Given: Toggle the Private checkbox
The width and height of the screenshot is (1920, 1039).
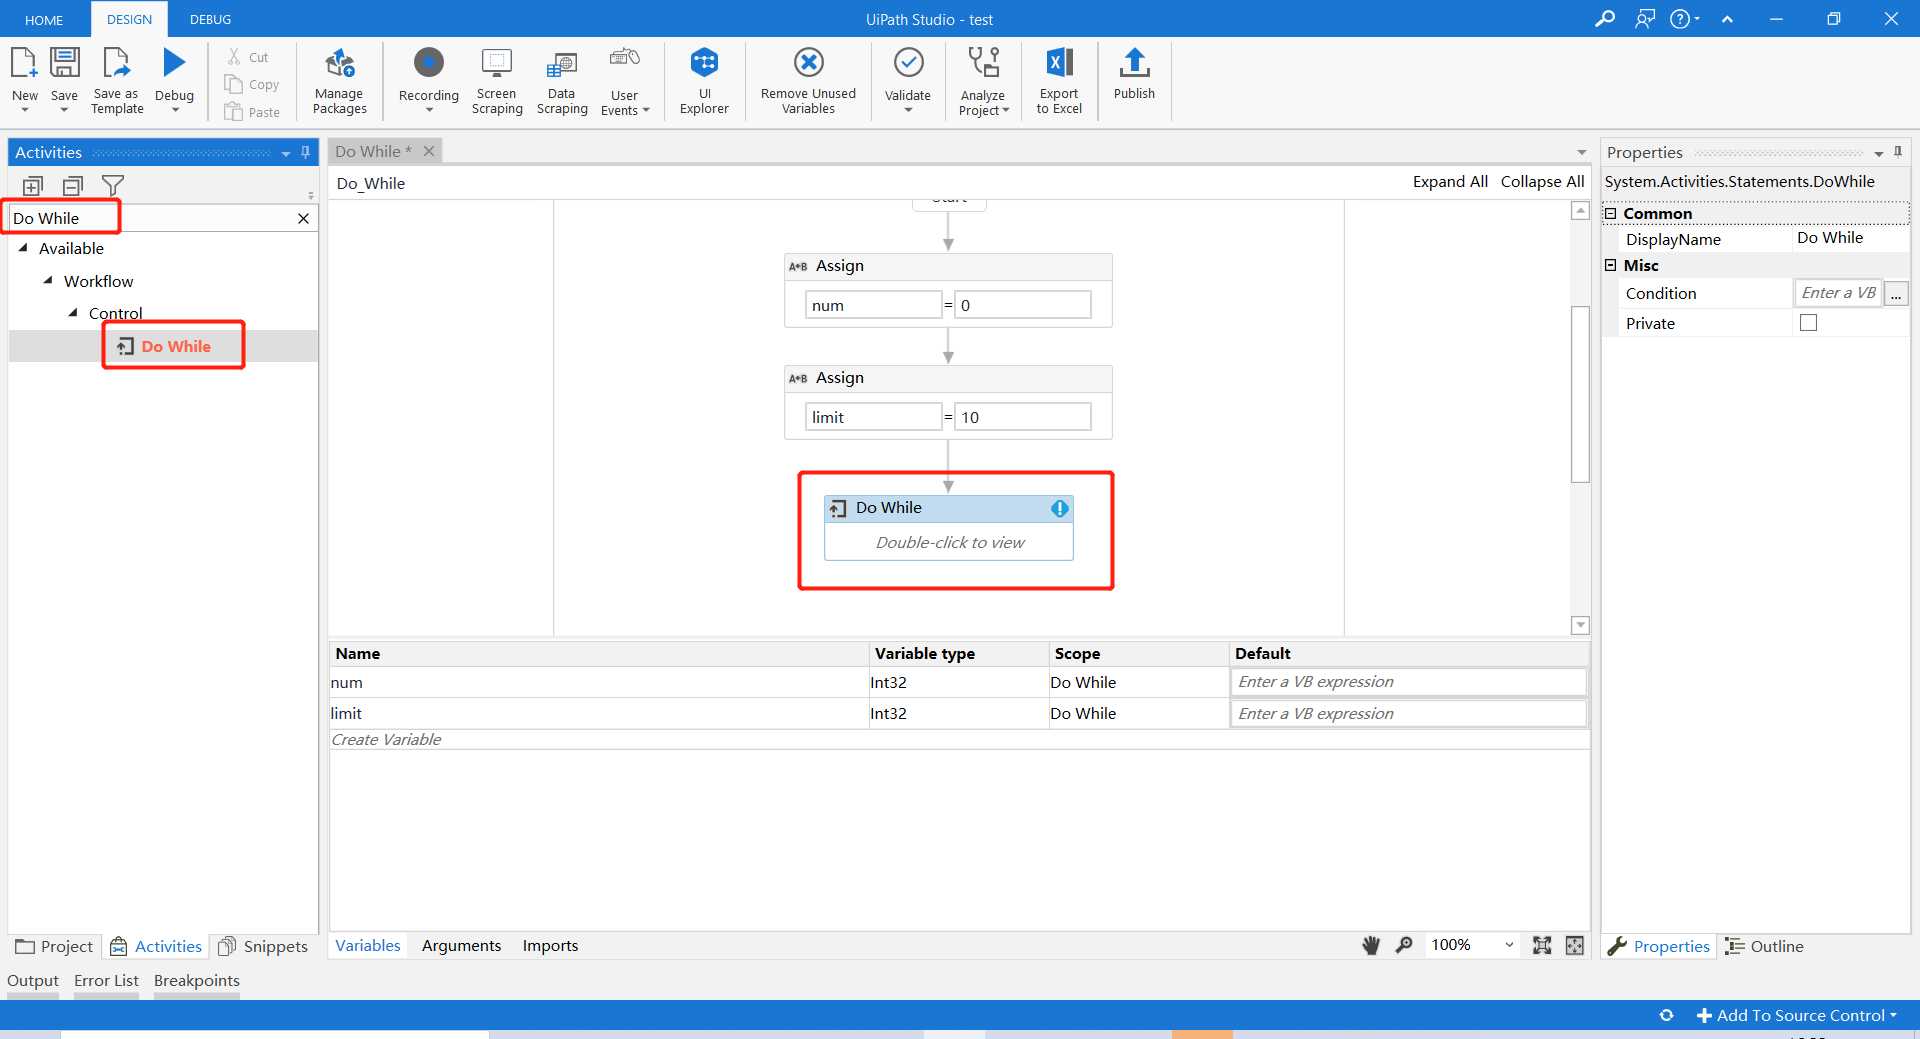Looking at the screenshot, I should click(x=1808, y=323).
